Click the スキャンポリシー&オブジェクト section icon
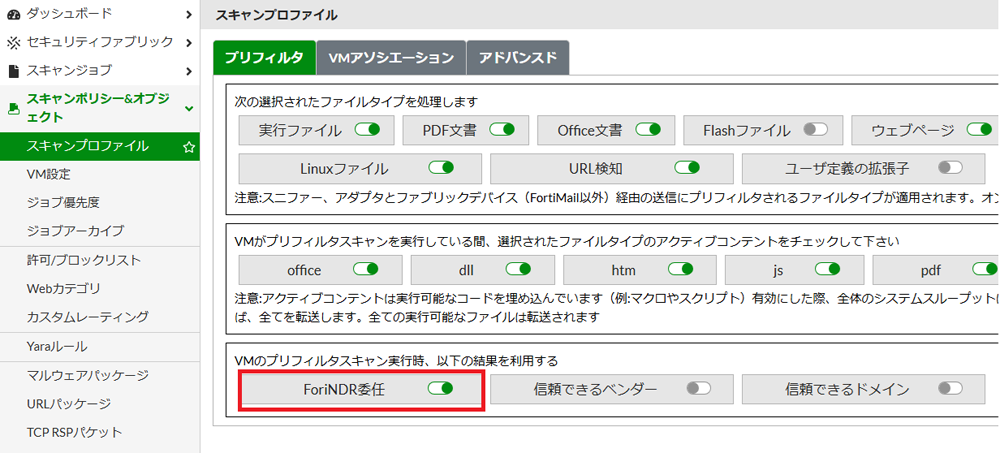 tap(13, 108)
